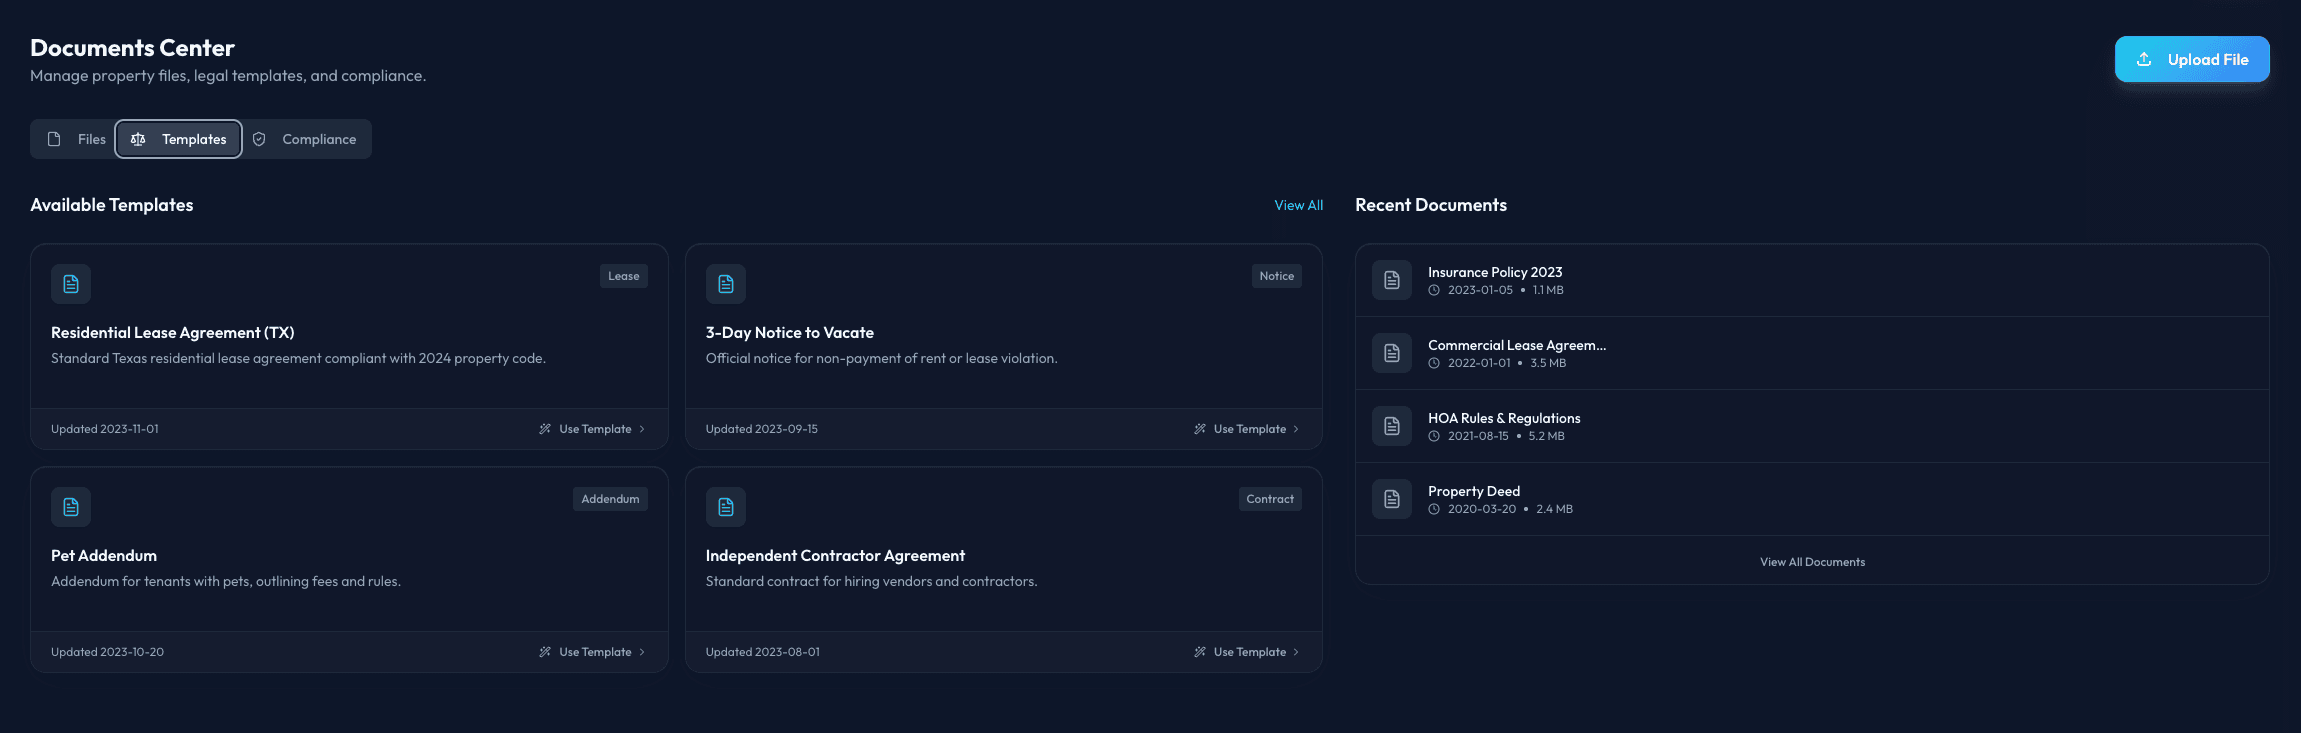Screen dimensions: 2301x733
Task: Click the Residential Lease Agreement (TX) title
Action: [173, 333]
